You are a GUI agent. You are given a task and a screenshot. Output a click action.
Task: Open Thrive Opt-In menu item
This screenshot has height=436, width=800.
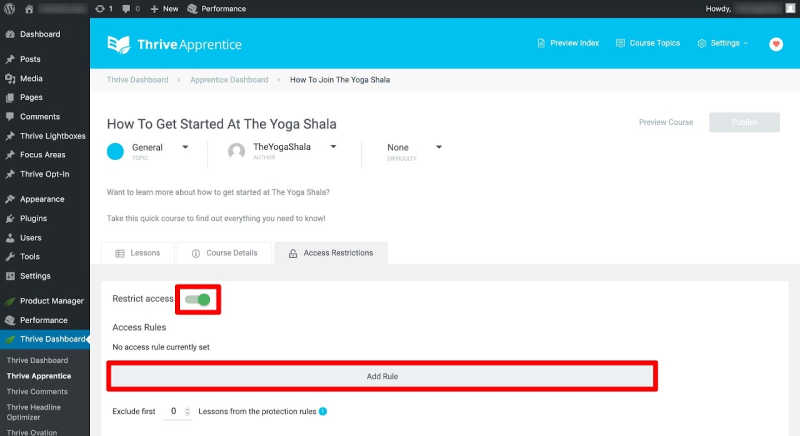coord(45,174)
